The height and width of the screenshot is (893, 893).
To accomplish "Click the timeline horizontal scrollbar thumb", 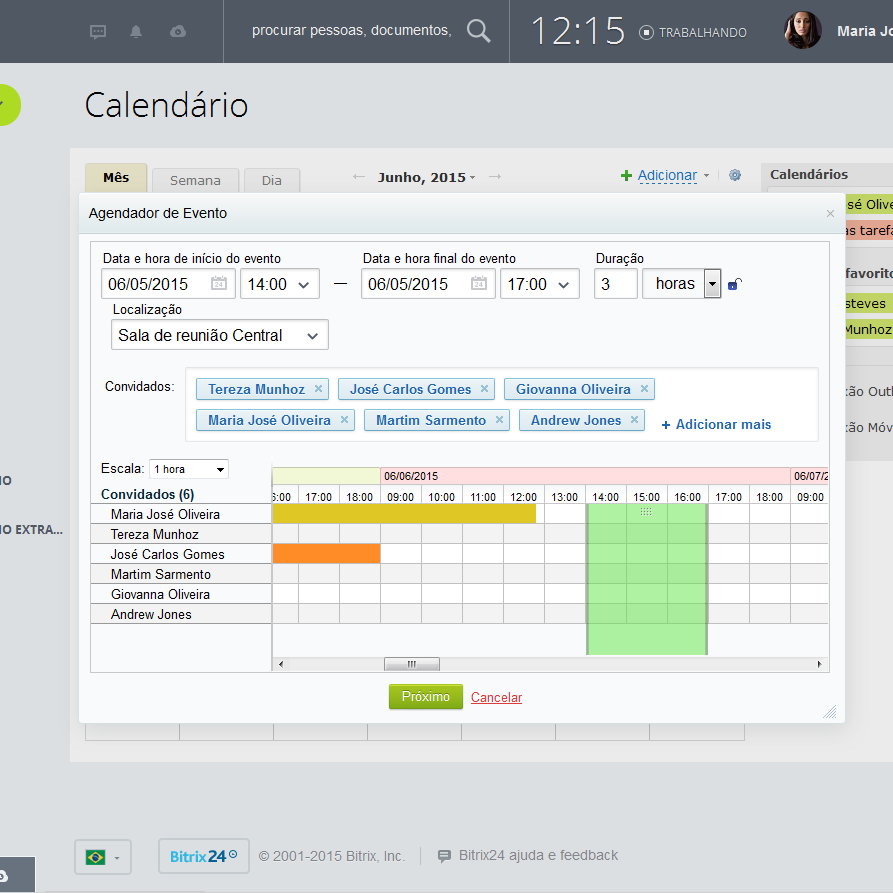I will pos(411,664).
